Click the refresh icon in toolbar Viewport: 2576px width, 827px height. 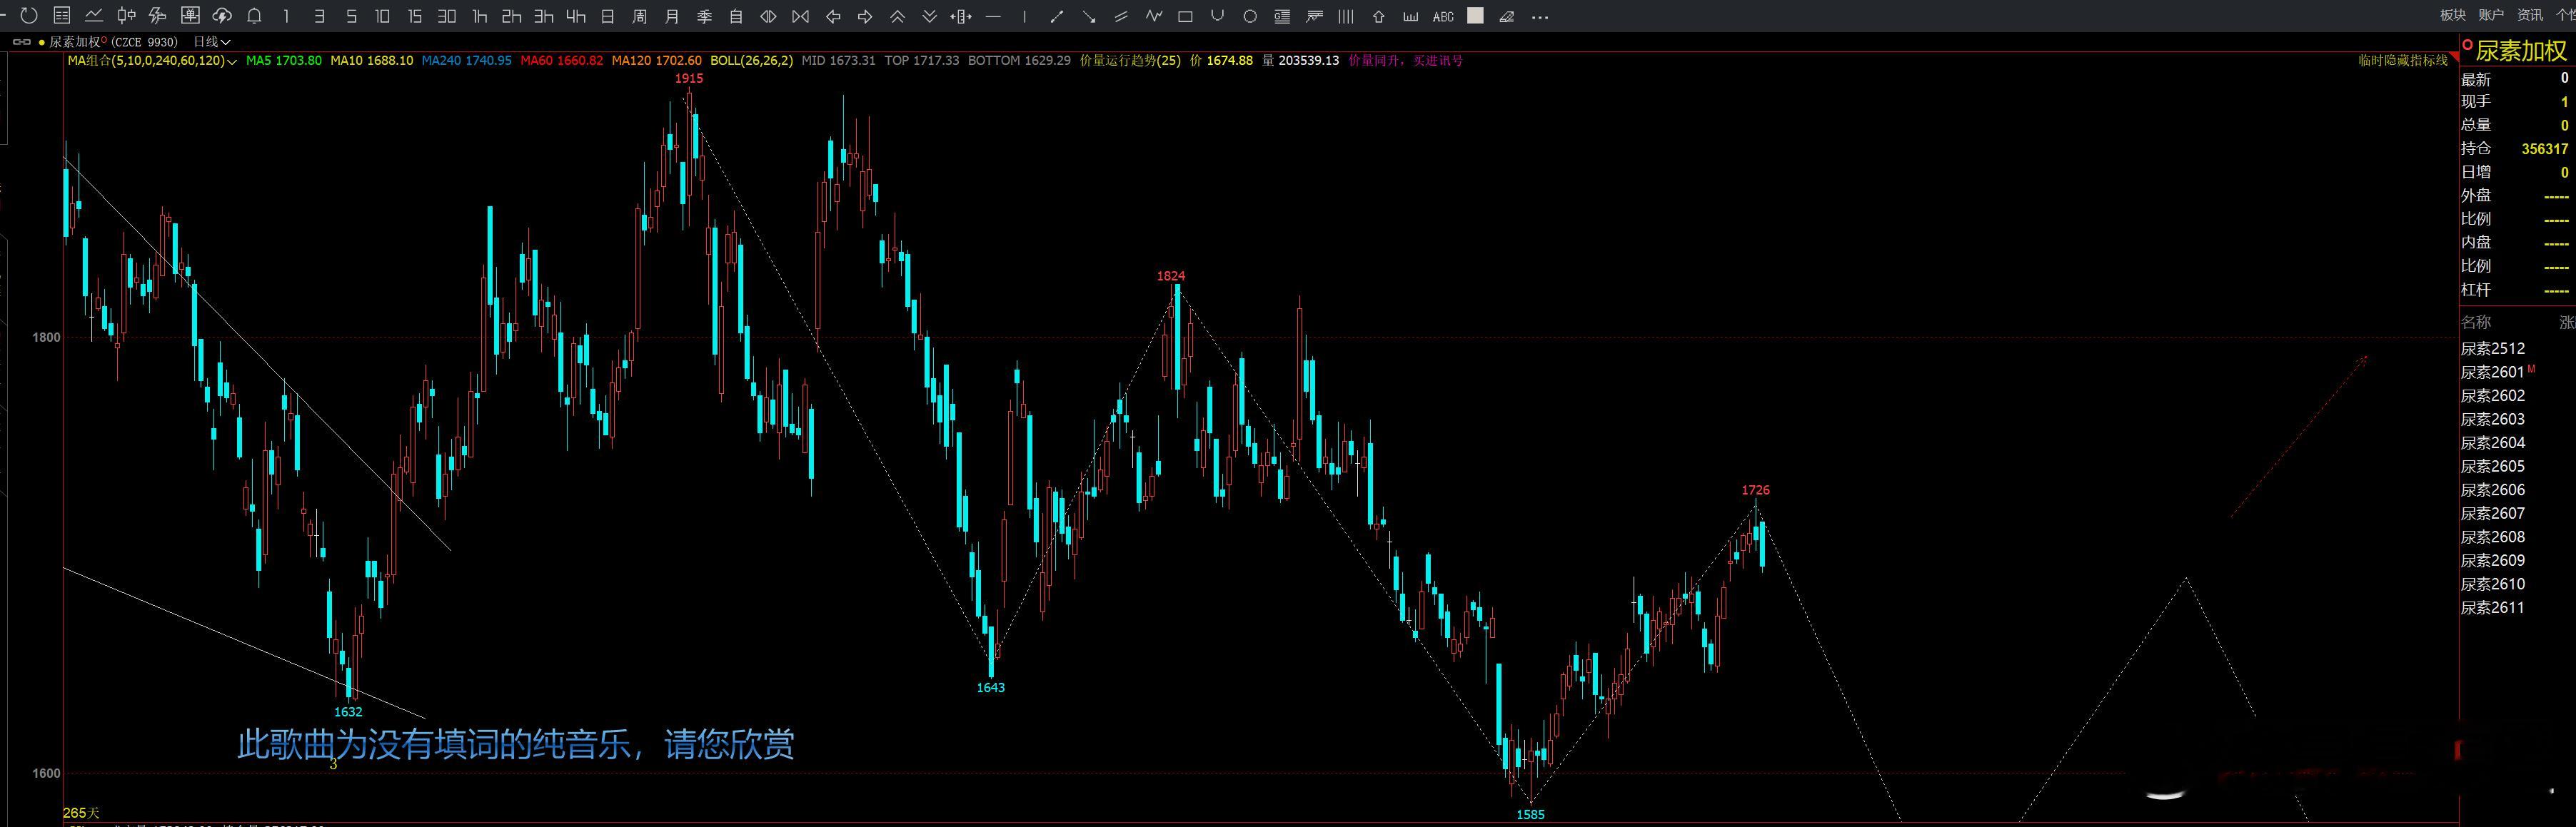click(x=29, y=16)
